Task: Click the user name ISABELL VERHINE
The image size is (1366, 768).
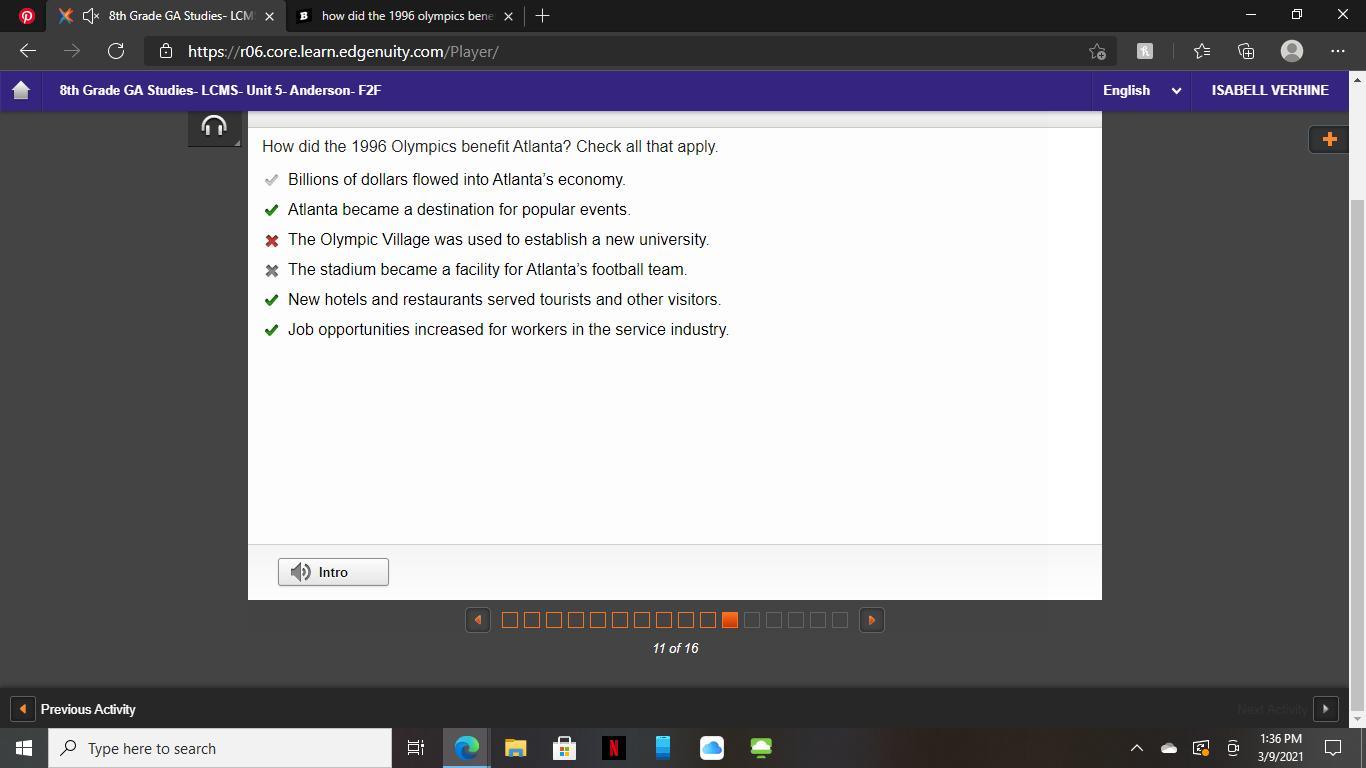Action: [x=1270, y=90]
